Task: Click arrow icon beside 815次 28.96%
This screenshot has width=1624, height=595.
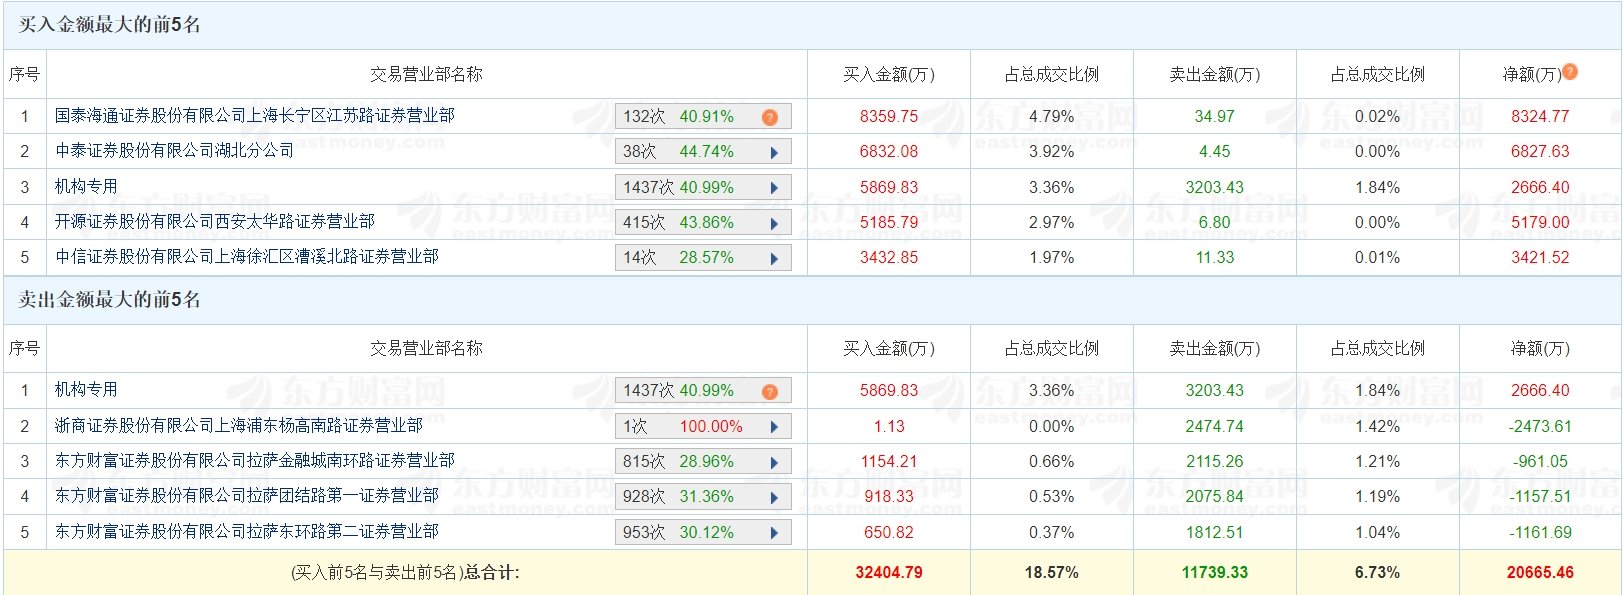Action: [774, 462]
